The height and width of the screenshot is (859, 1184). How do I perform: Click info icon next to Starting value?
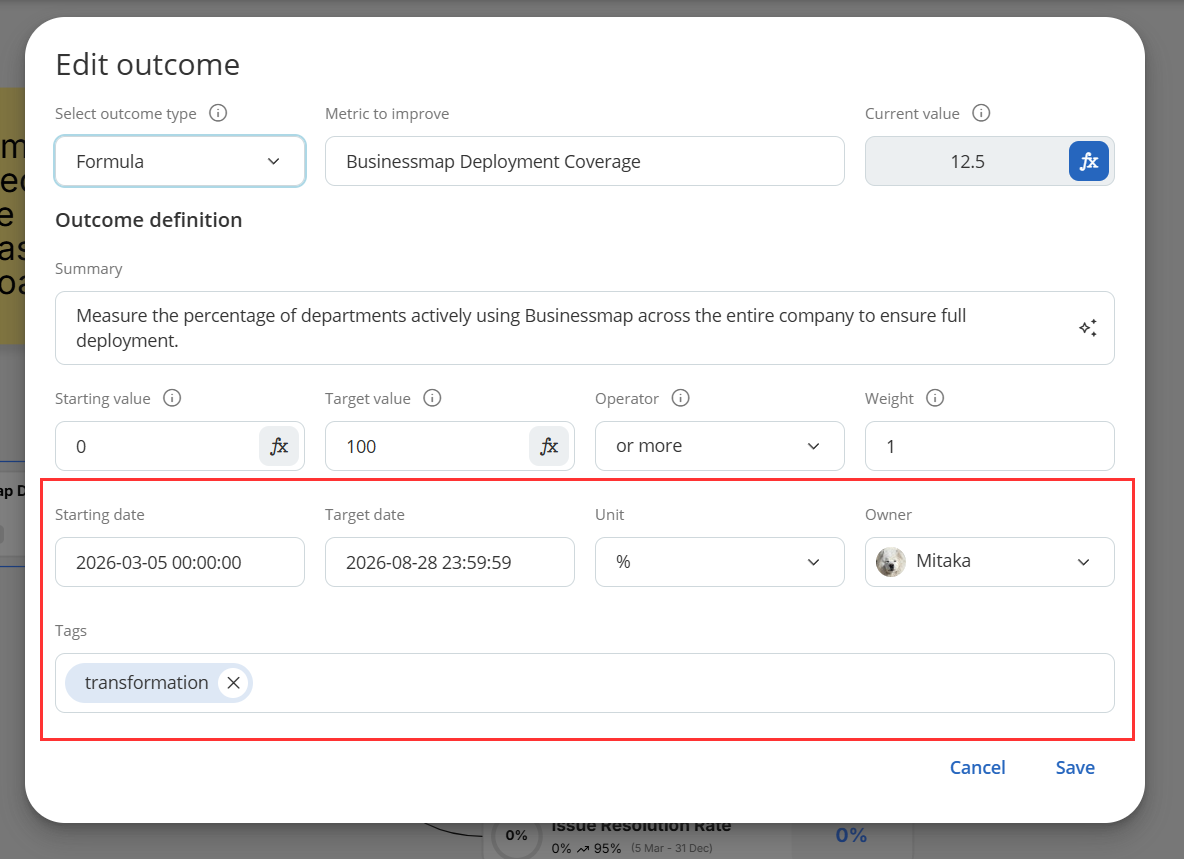(x=172, y=398)
